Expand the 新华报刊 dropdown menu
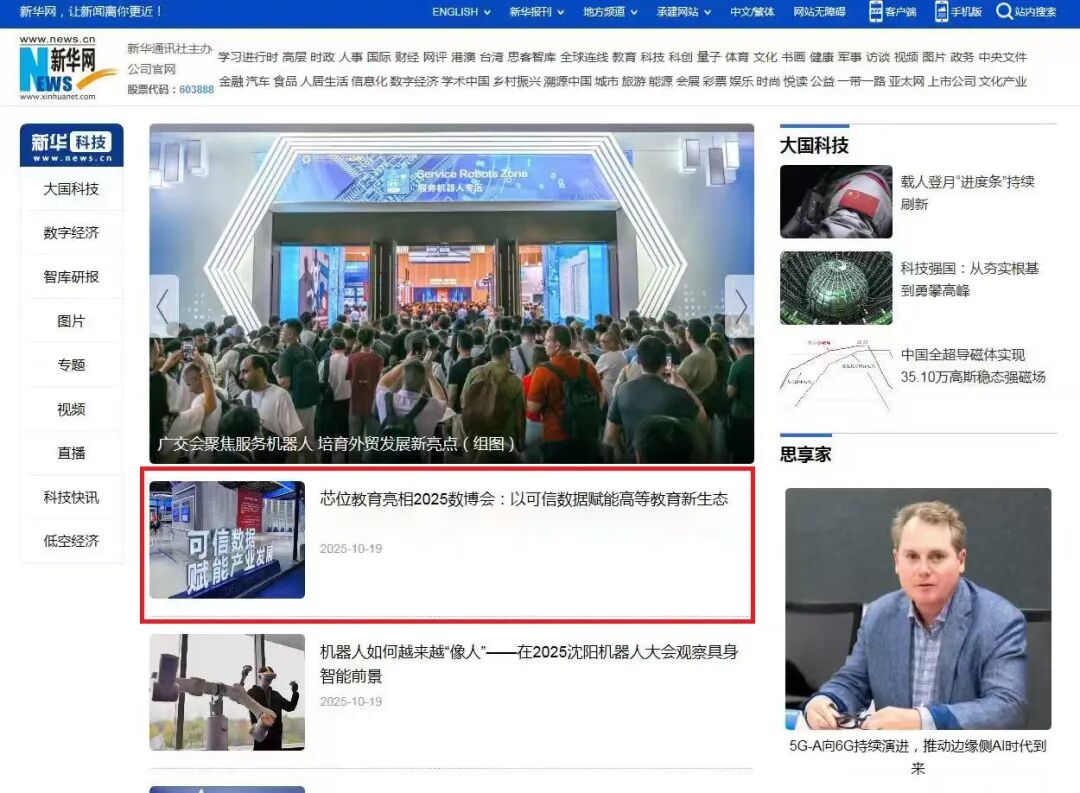1080x793 pixels. pos(536,12)
